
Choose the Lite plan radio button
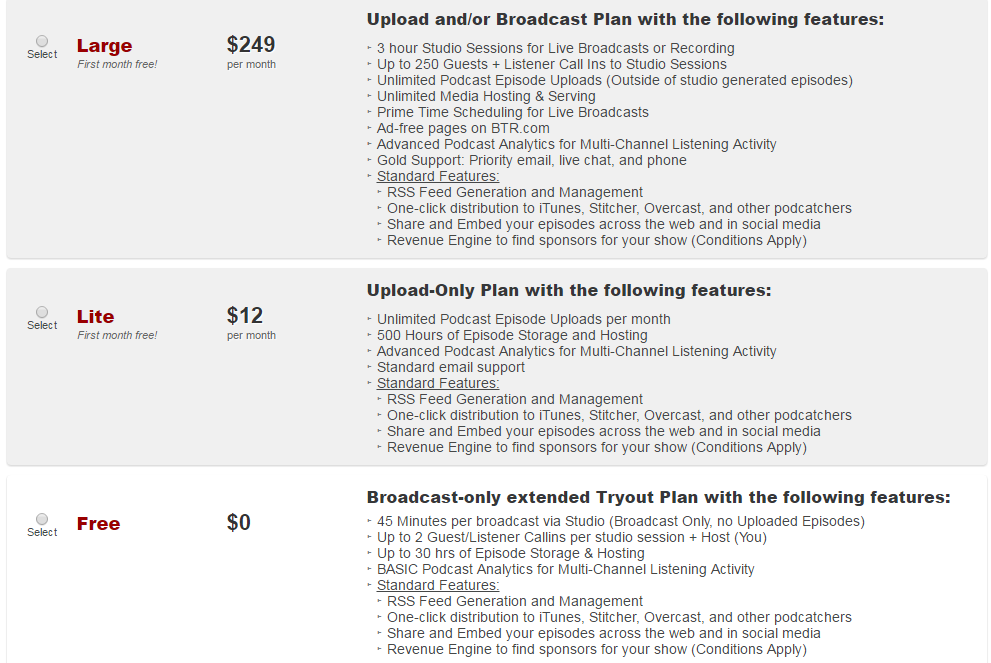(x=42, y=312)
